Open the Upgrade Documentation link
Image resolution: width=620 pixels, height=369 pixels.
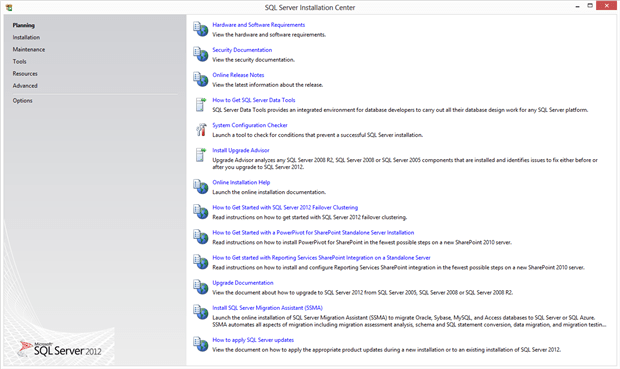click(x=243, y=283)
